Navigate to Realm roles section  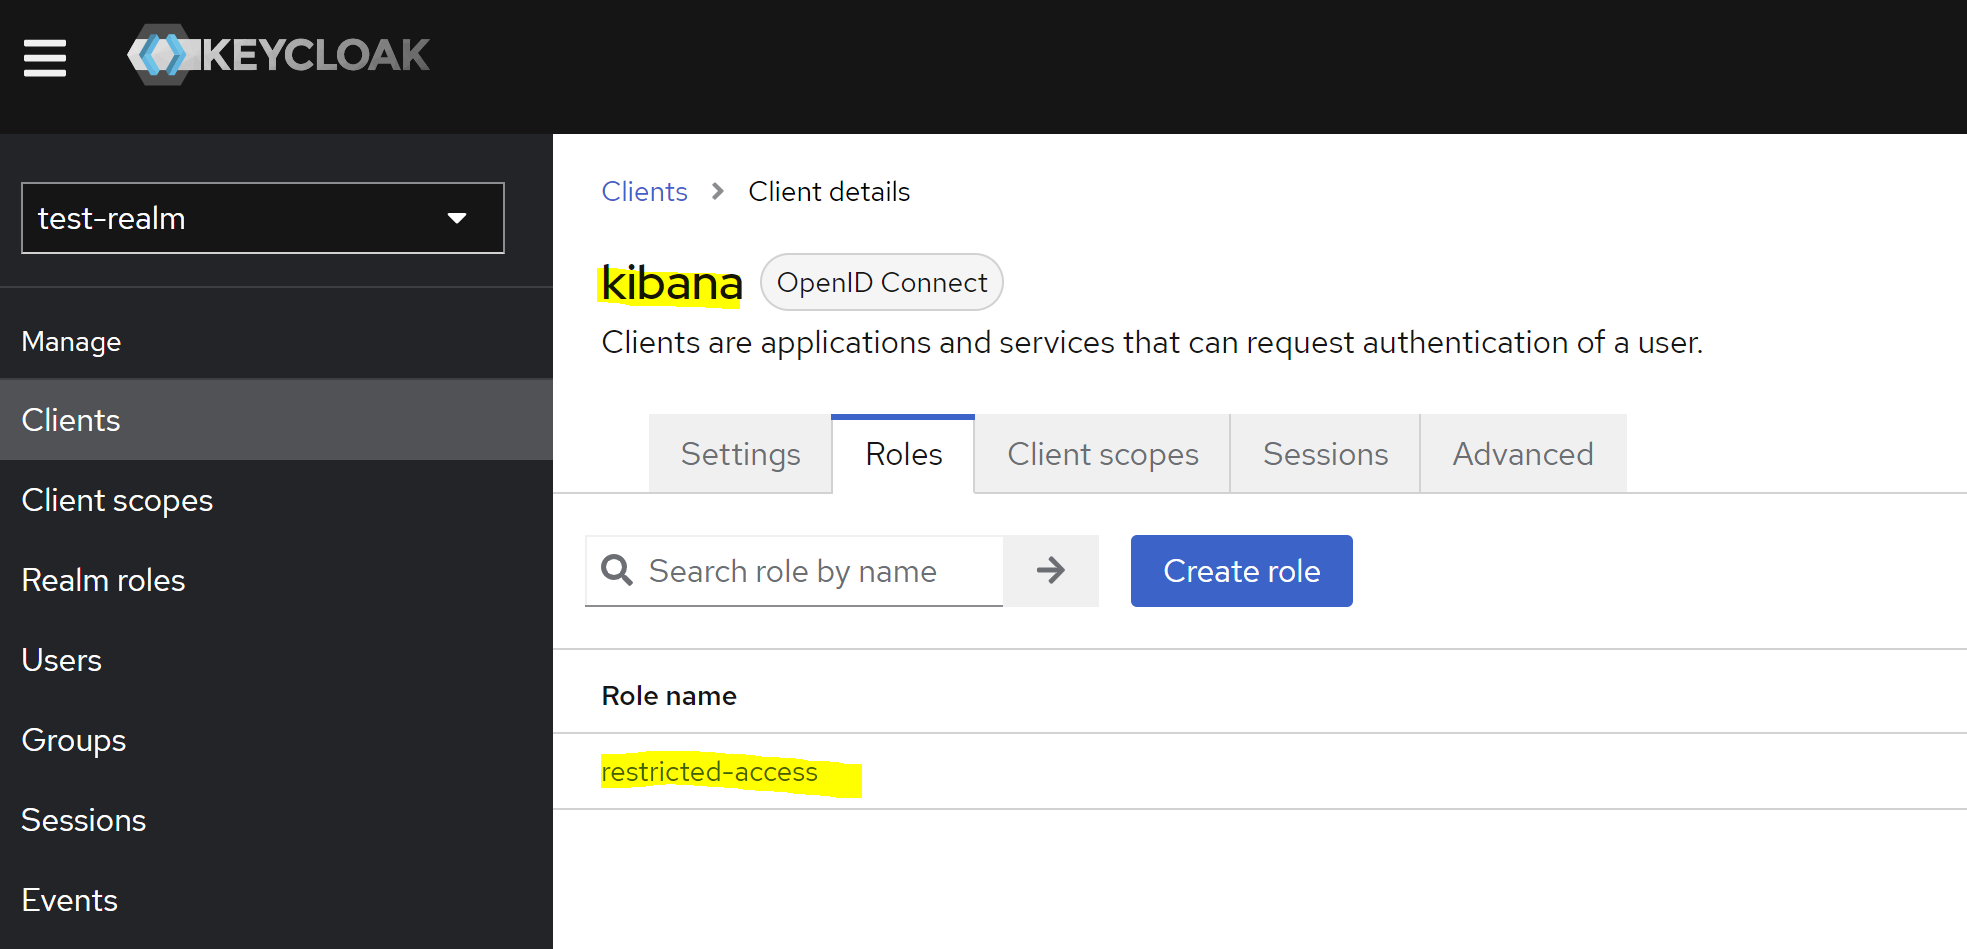point(103,580)
